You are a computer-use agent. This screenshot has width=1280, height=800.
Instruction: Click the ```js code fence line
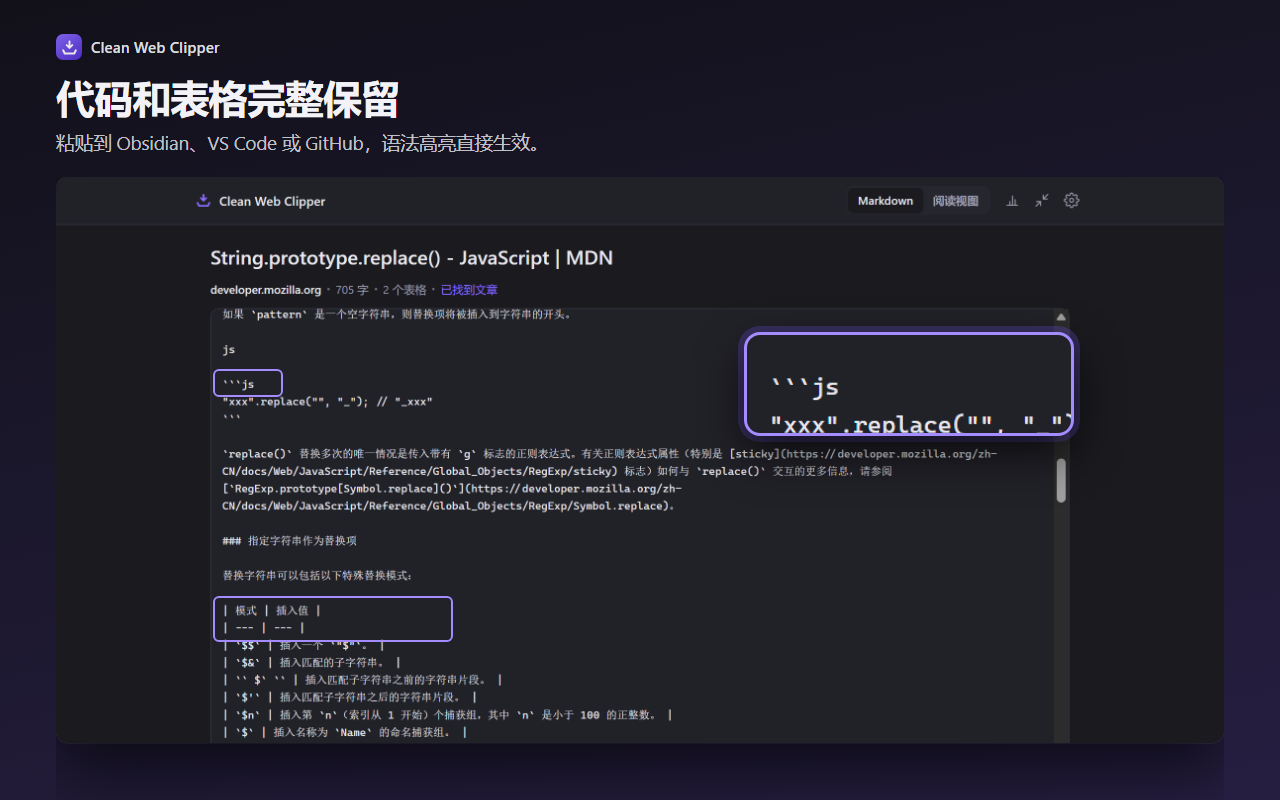[x=238, y=384]
